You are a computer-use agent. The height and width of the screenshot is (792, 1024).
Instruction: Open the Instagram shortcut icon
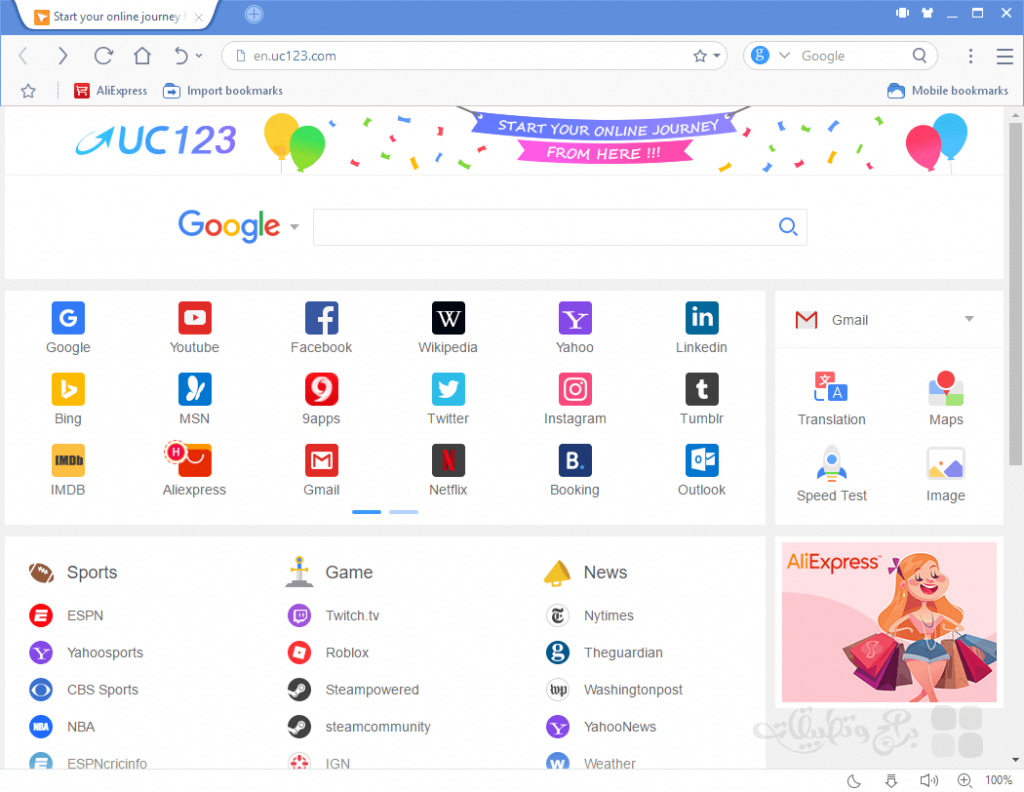tap(574, 389)
